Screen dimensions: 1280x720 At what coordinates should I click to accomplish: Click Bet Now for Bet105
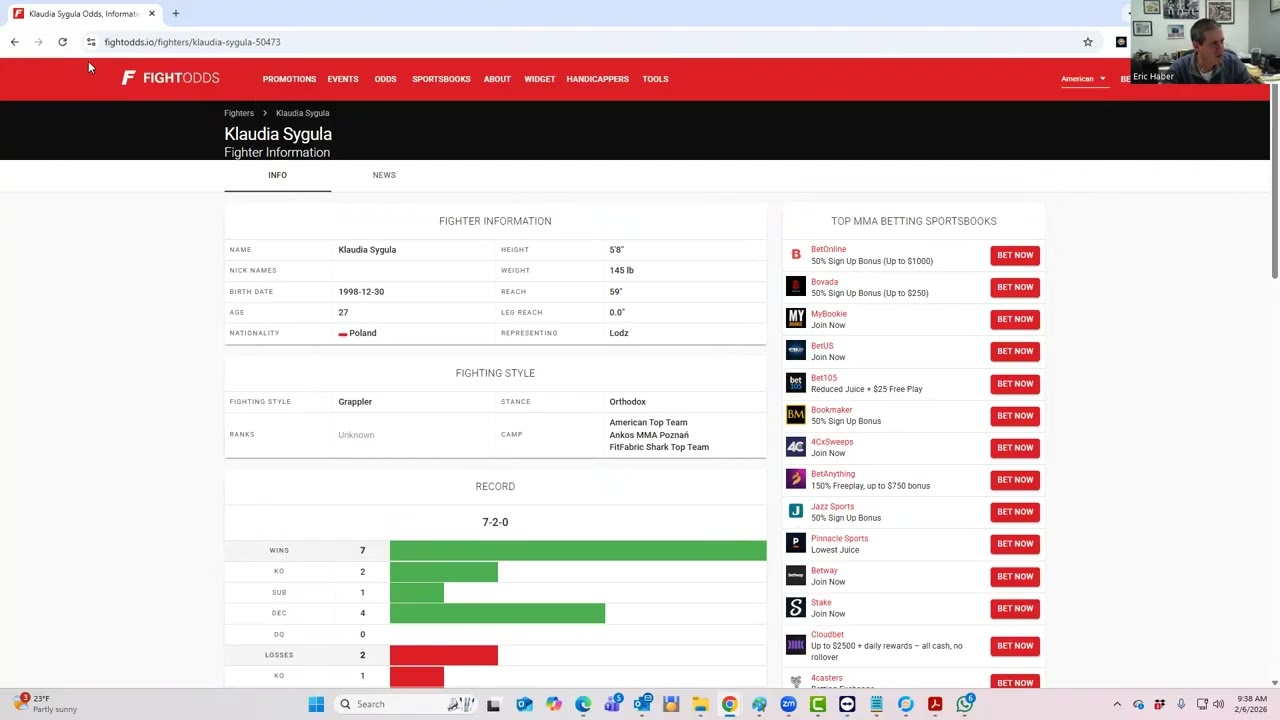click(x=1015, y=383)
